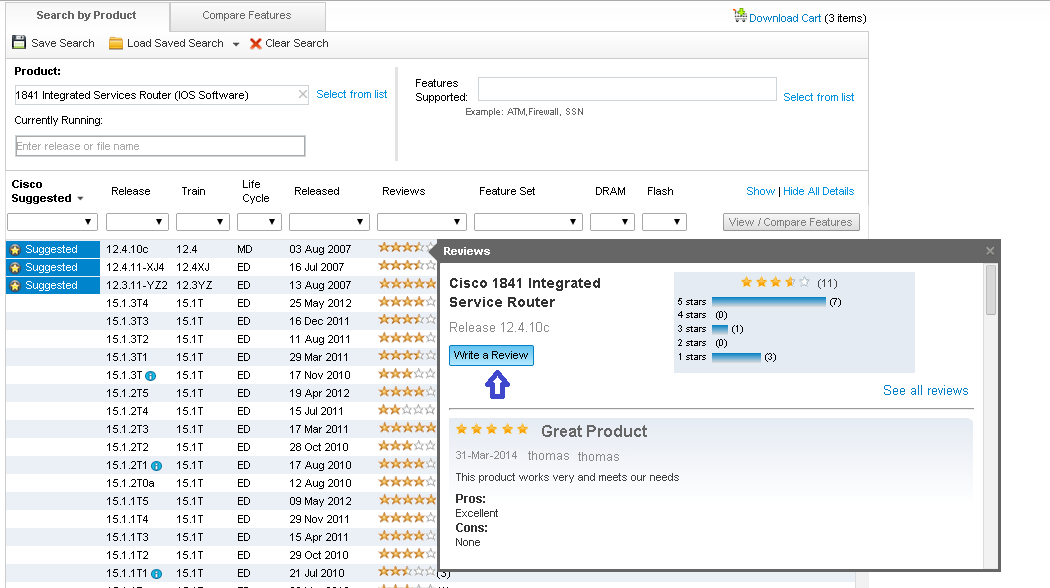Click the info icon next to release 15.1.3T

click(151, 376)
